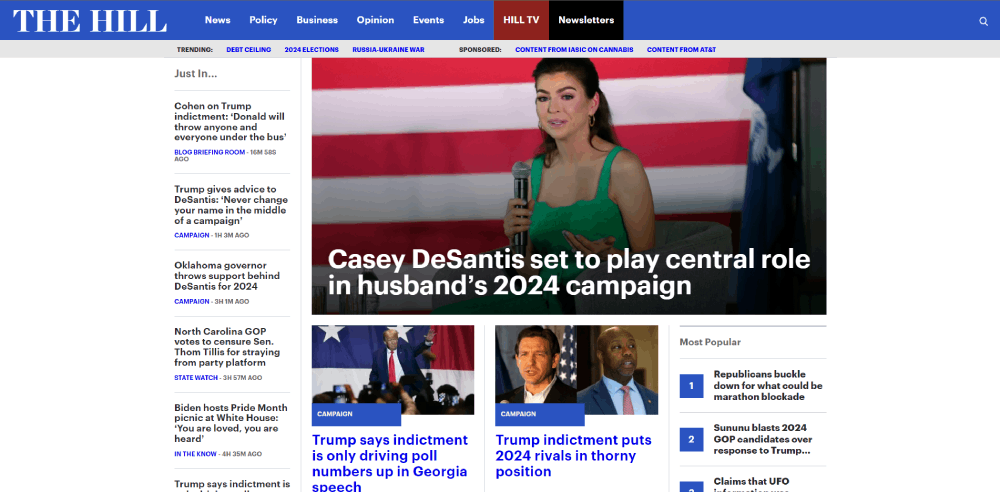1000x492 pixels.
Task: Open Casey DeSantis central role headline
Action: coord(569,272)
